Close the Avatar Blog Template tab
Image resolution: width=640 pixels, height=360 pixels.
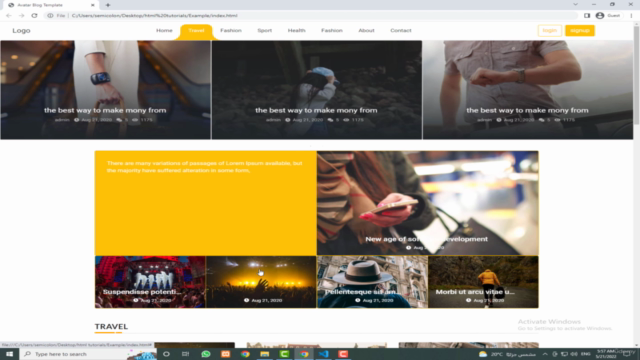click(93, 5)
